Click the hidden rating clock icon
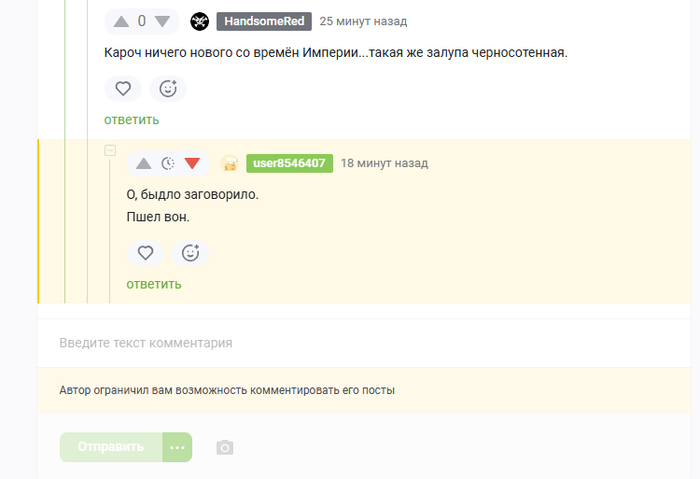Screen dimensions: 700x479 tap(168, 163)
